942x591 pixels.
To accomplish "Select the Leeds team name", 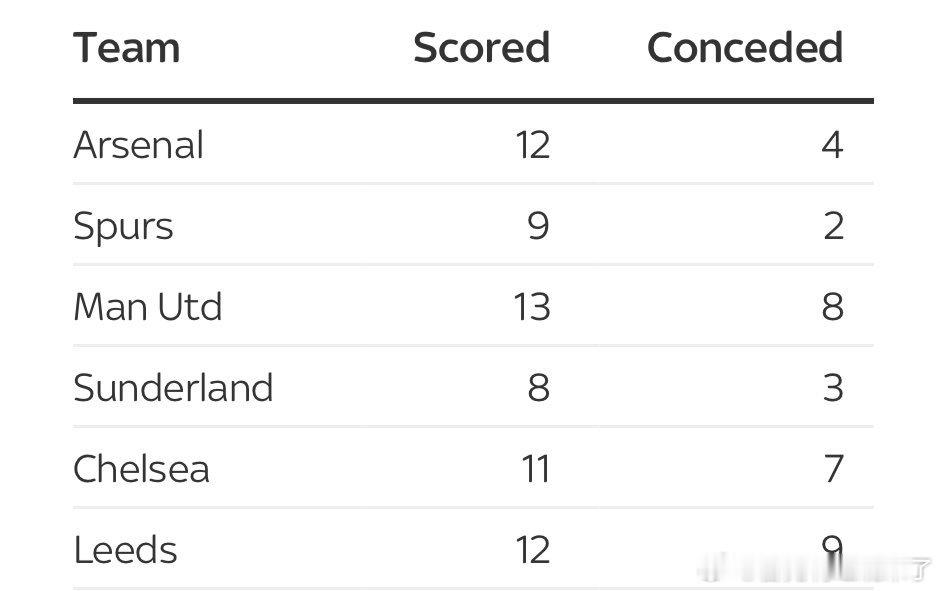I will (x=126, y=550).
